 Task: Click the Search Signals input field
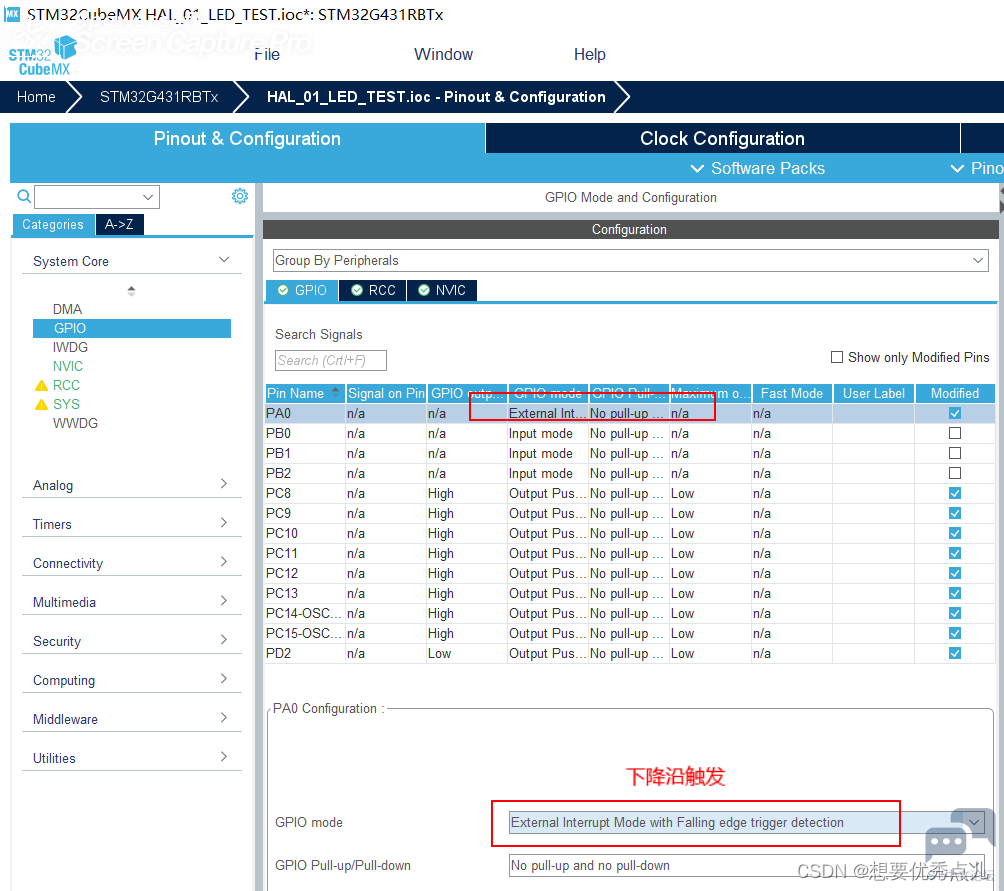click(x=330, y=360)
